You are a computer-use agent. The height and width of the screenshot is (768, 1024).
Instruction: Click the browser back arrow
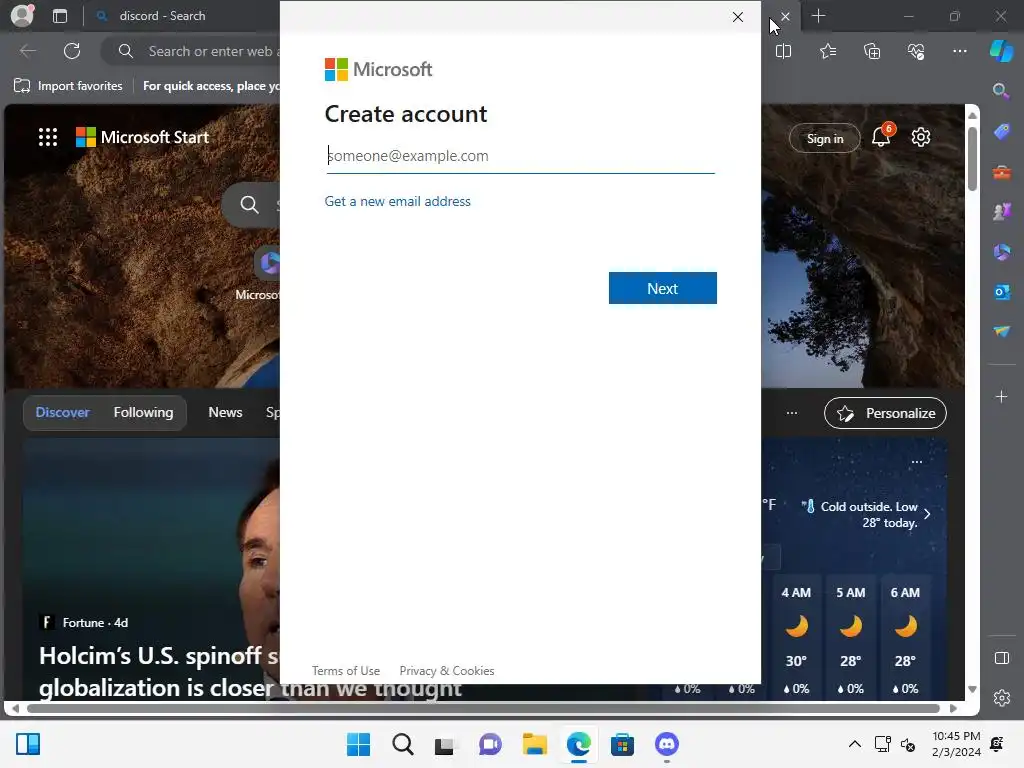click(28, 51)
